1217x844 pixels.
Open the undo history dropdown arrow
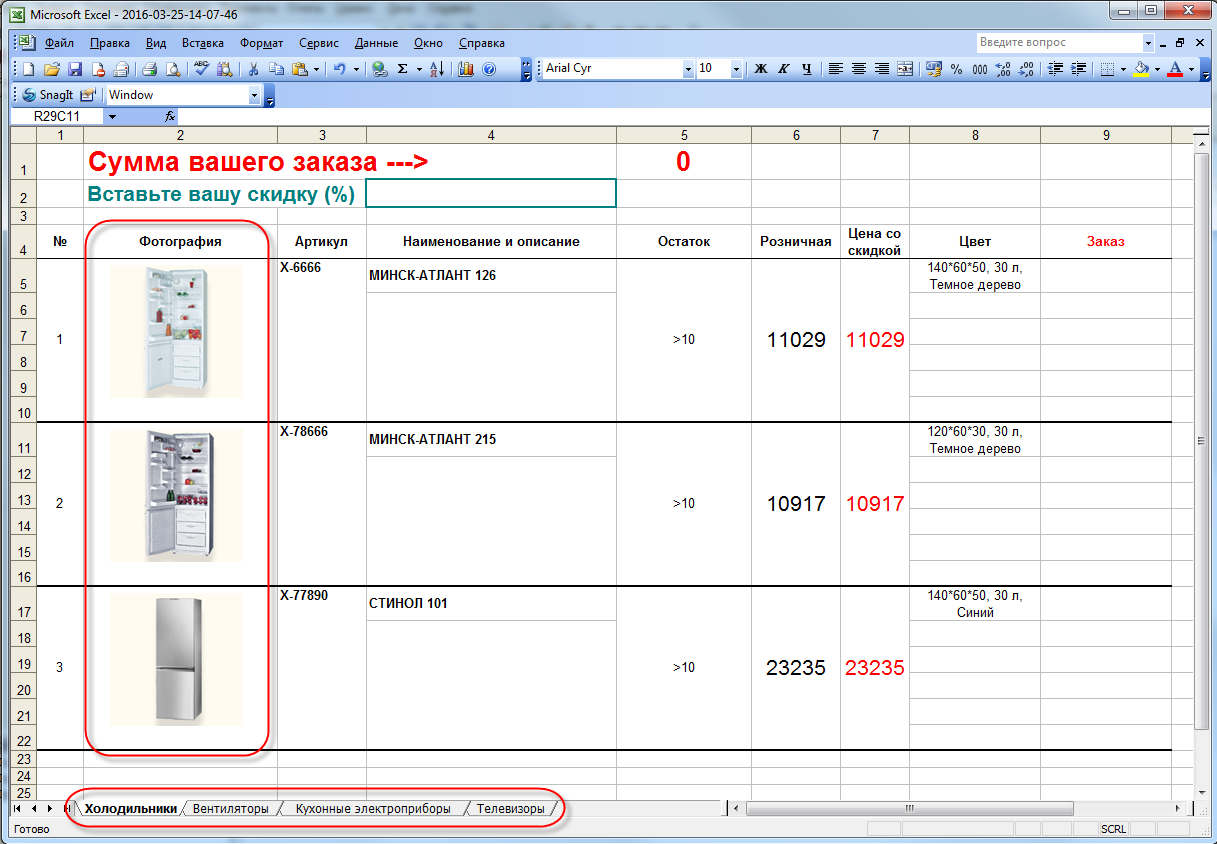tap(356, 69)
